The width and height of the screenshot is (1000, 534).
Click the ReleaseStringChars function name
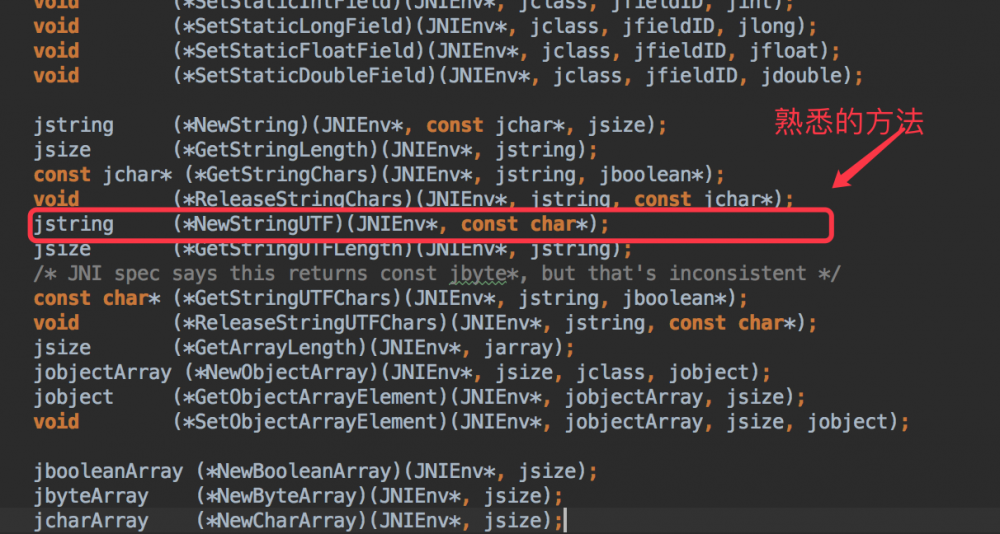(x=299, y=200)
